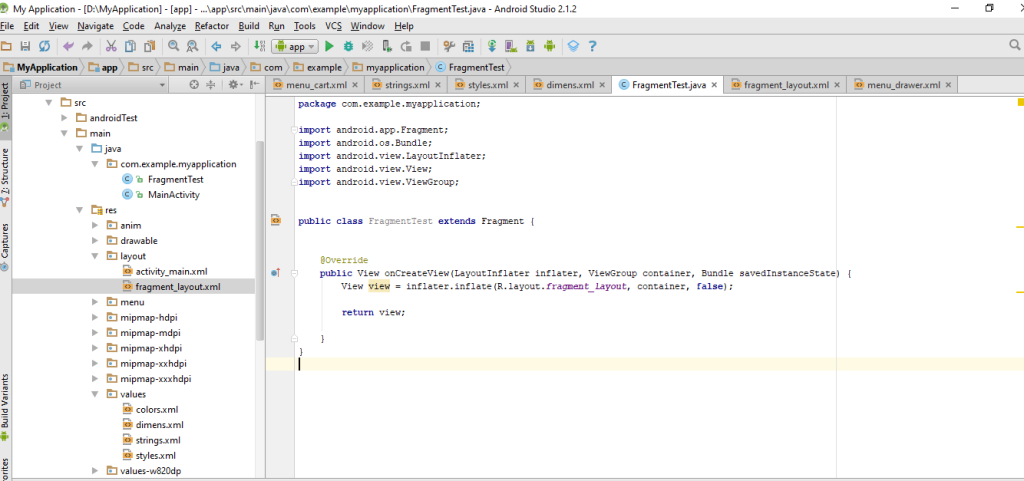Navigate Forward with the right arrow icon
The width and height of the screenshot is (1024, 481).
pyautogui.click(x=236, y=46)
